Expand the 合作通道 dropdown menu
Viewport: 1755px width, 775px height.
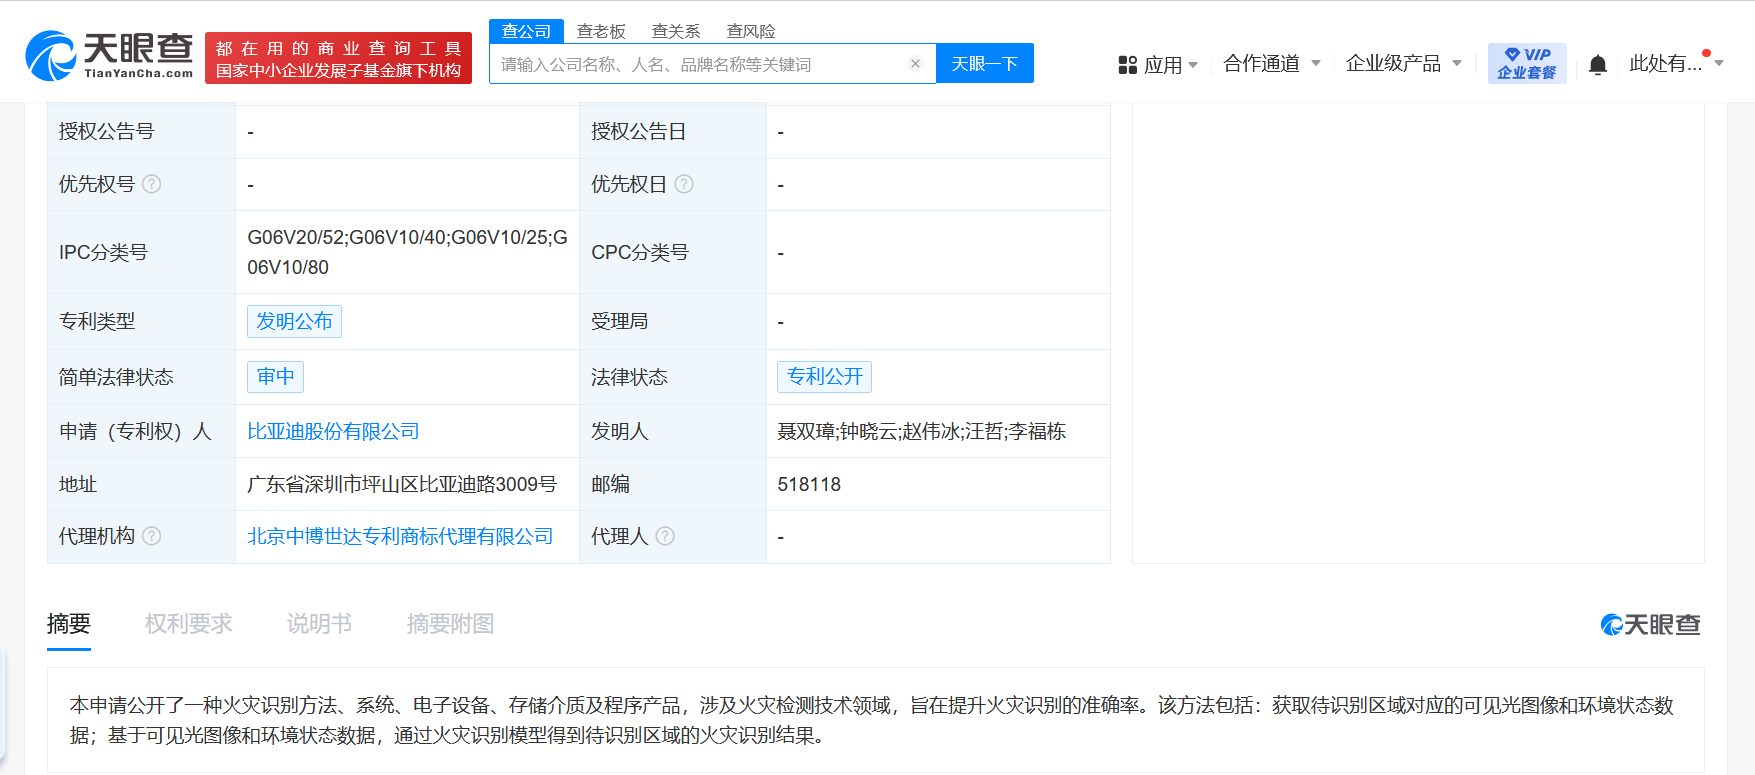(x=1271, y=64)
